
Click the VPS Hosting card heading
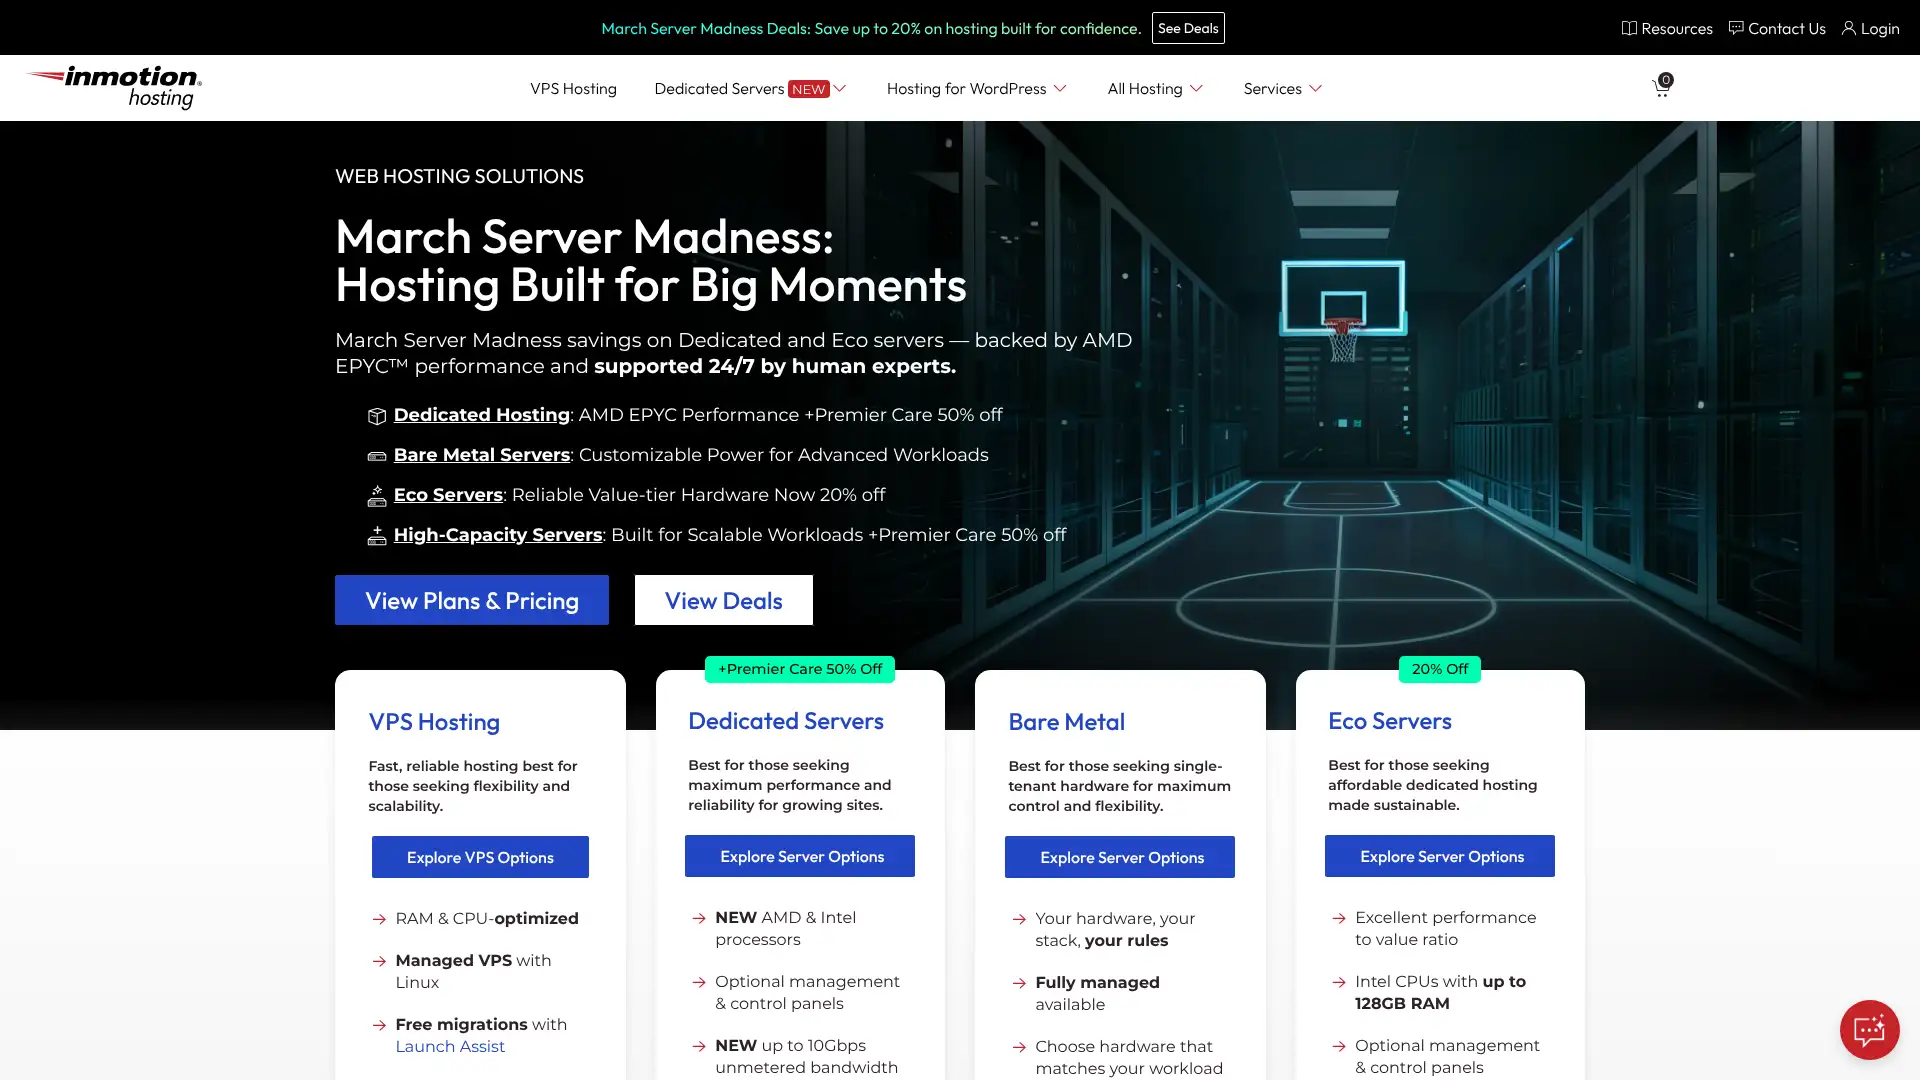[434, 722]
